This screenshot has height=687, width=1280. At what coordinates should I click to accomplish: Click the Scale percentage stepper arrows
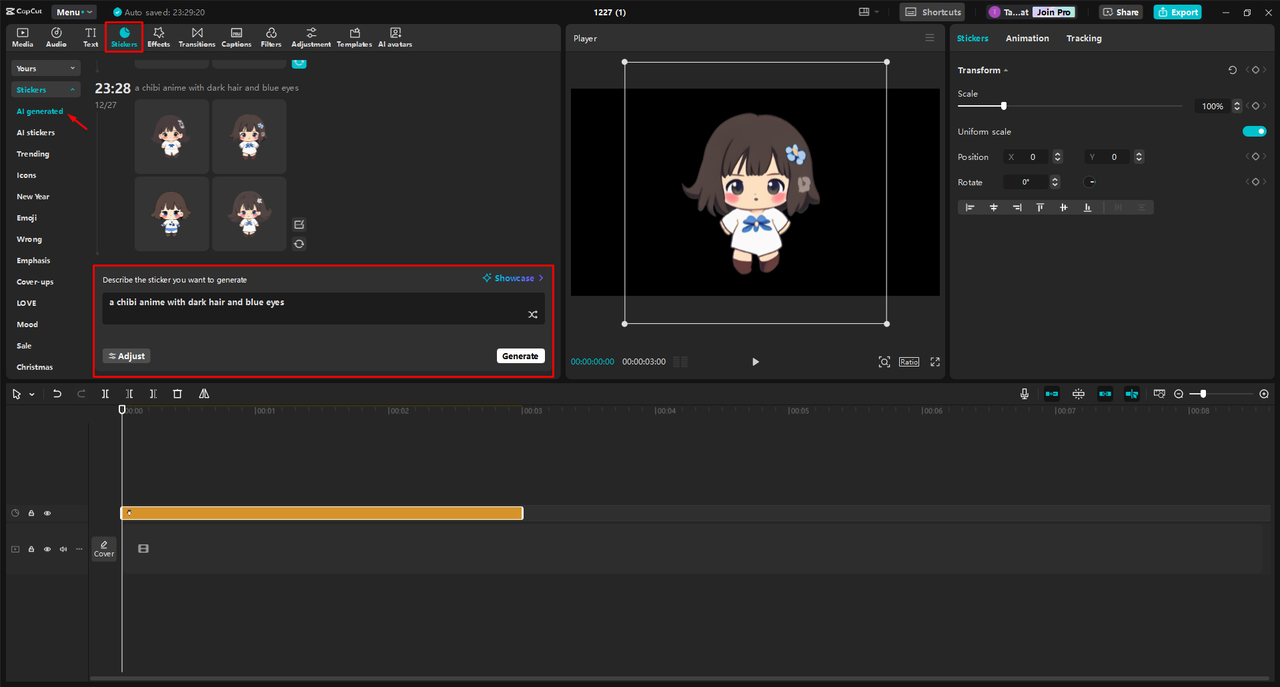pos(1237,106)
